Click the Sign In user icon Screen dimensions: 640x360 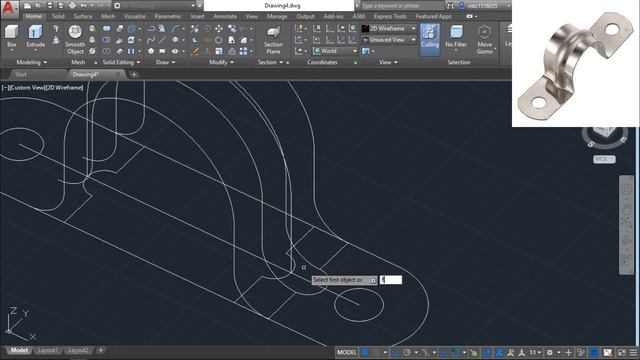(x=462, y=6)
